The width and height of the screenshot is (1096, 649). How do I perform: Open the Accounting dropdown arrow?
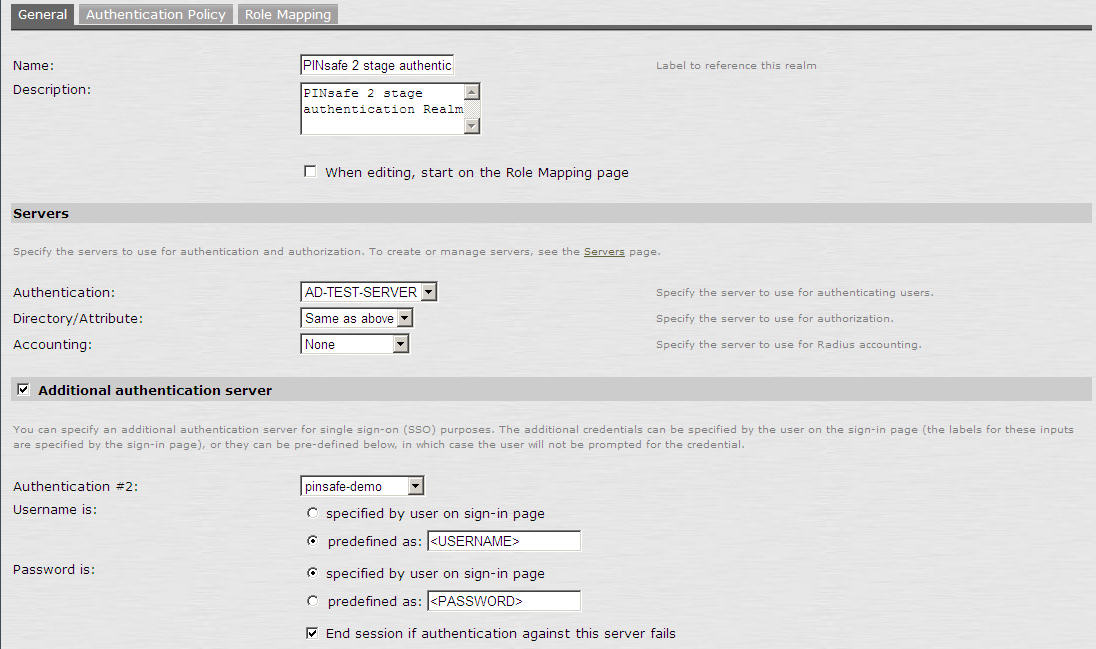click(400, 344)
